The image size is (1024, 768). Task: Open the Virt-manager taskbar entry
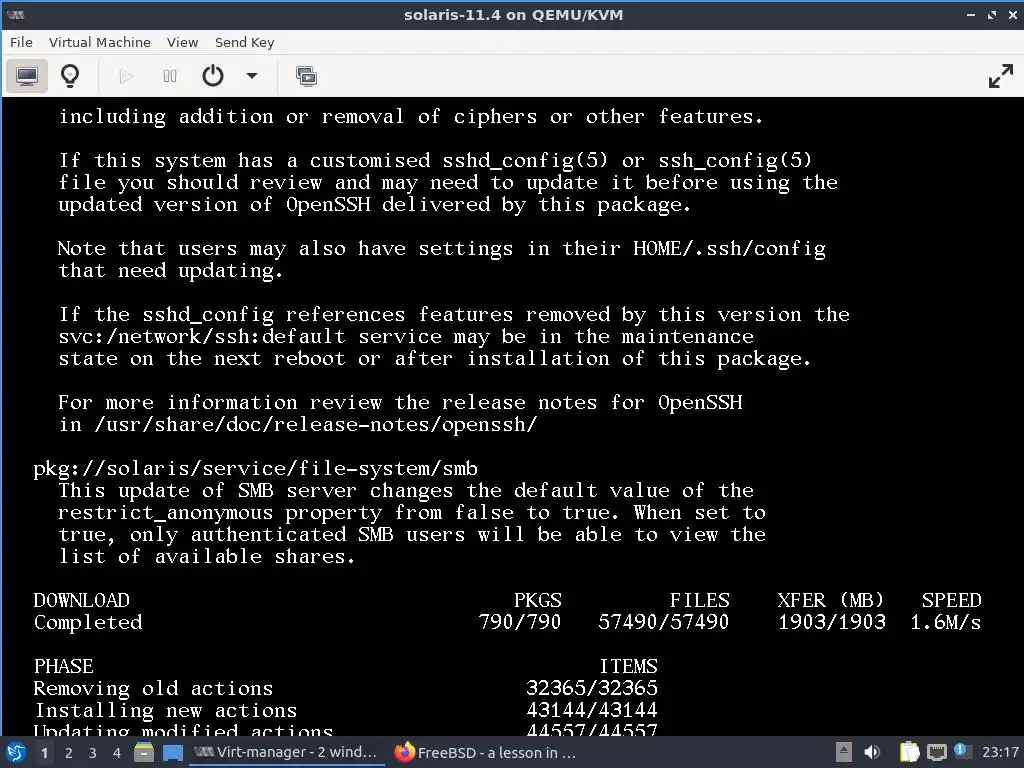pyautogui.click(x=286, y=752)
